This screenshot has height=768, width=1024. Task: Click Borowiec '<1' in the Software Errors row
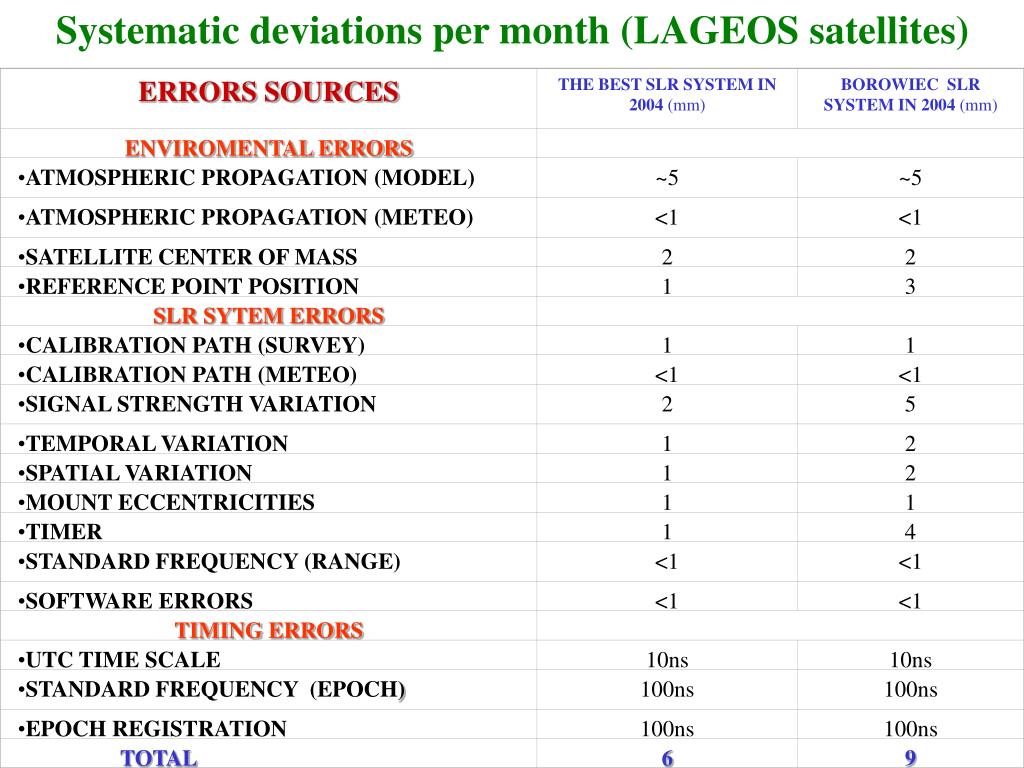pyautogui.click(x=910, y=601)
